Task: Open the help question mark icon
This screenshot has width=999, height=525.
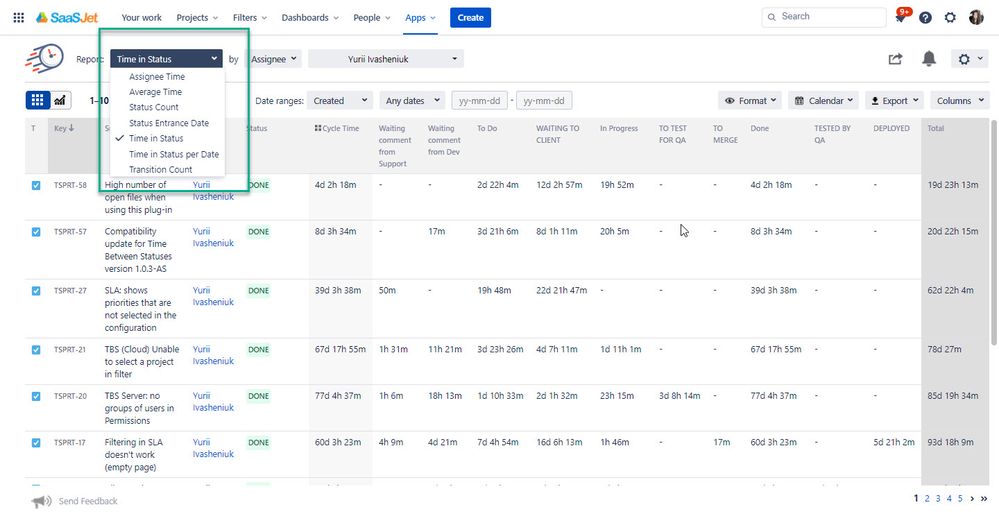Action: pyautogui.click(x=925, y=18)
